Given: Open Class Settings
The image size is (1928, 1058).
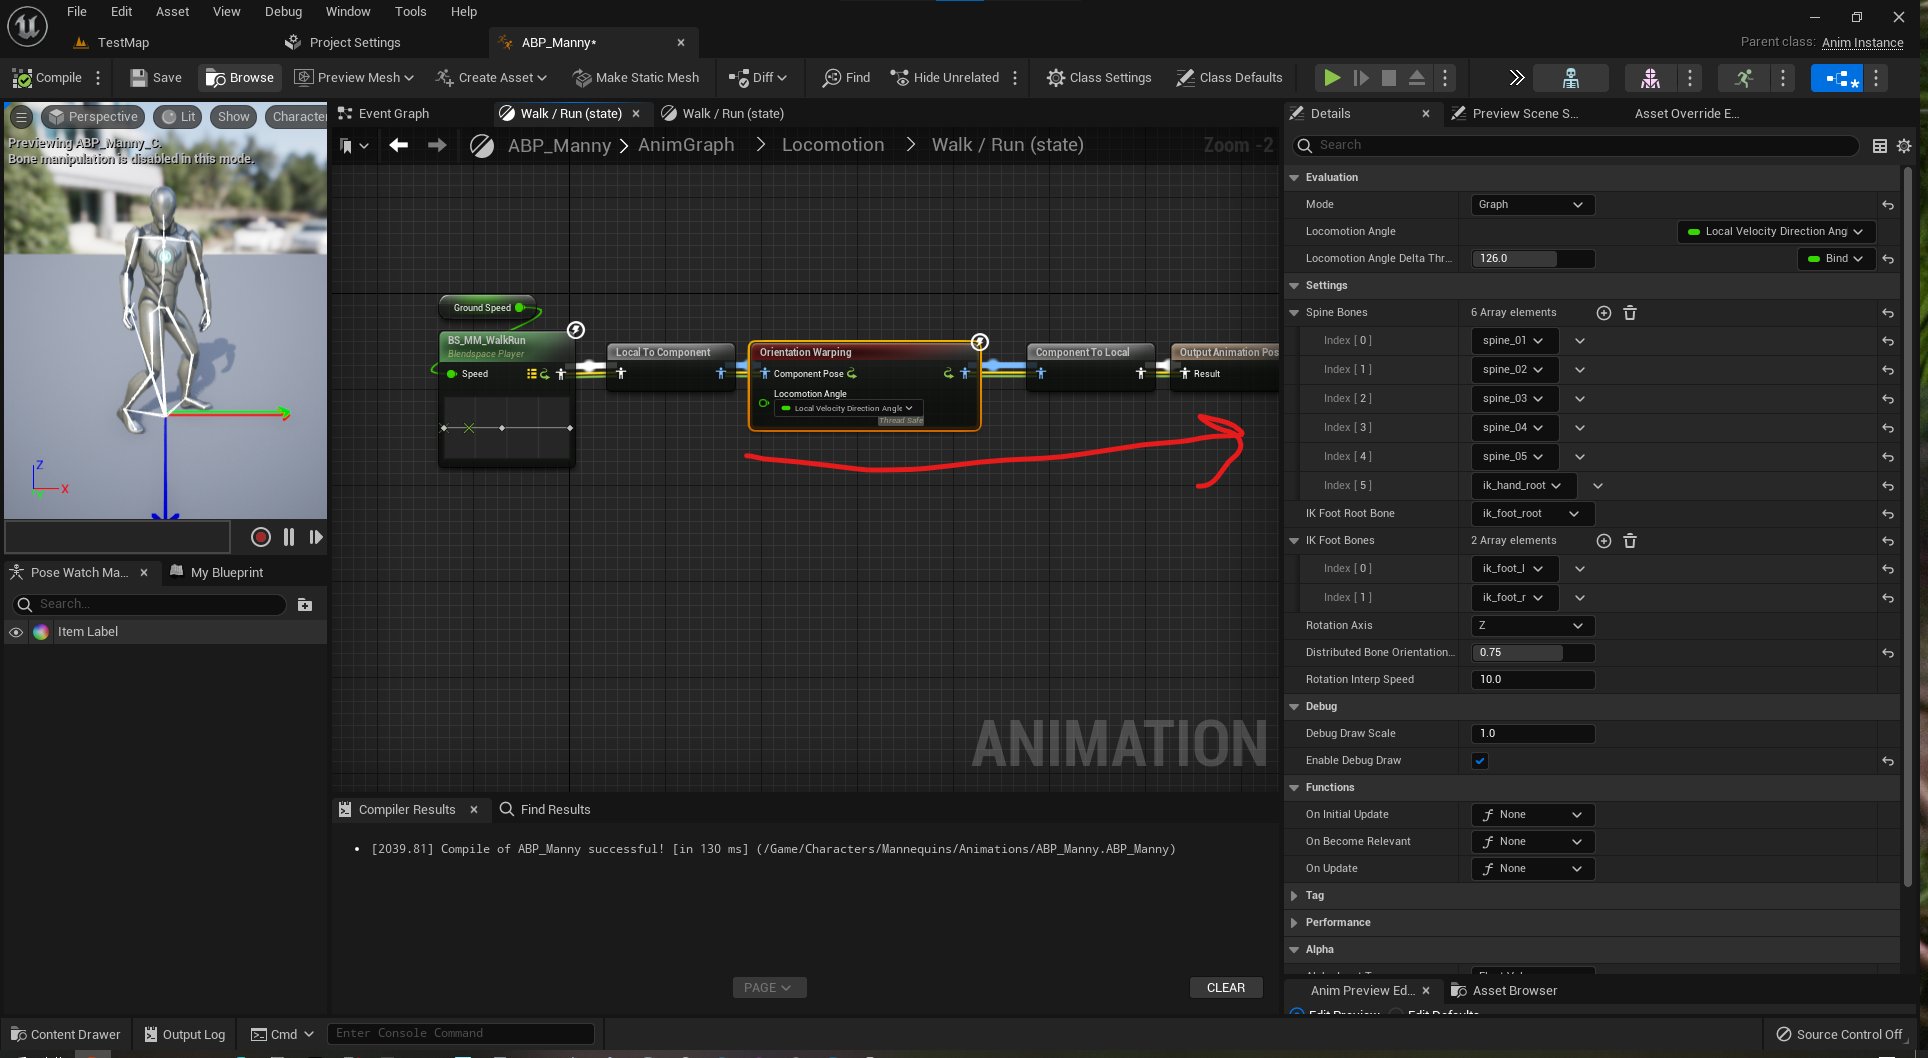Looking at the screenshot, I should point(1098,77).
